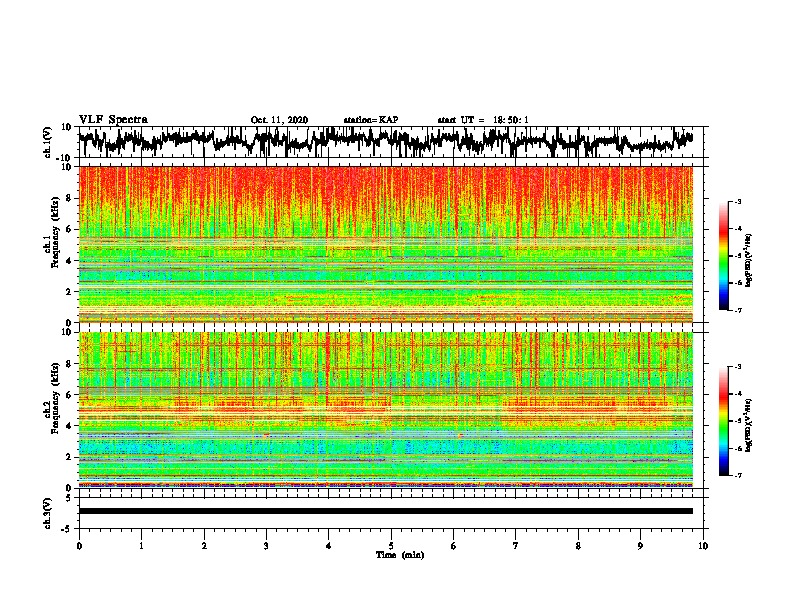Screen dimensions: 792x612
Task: Click the 'station=KAP' label
Action: click(371, 120)
